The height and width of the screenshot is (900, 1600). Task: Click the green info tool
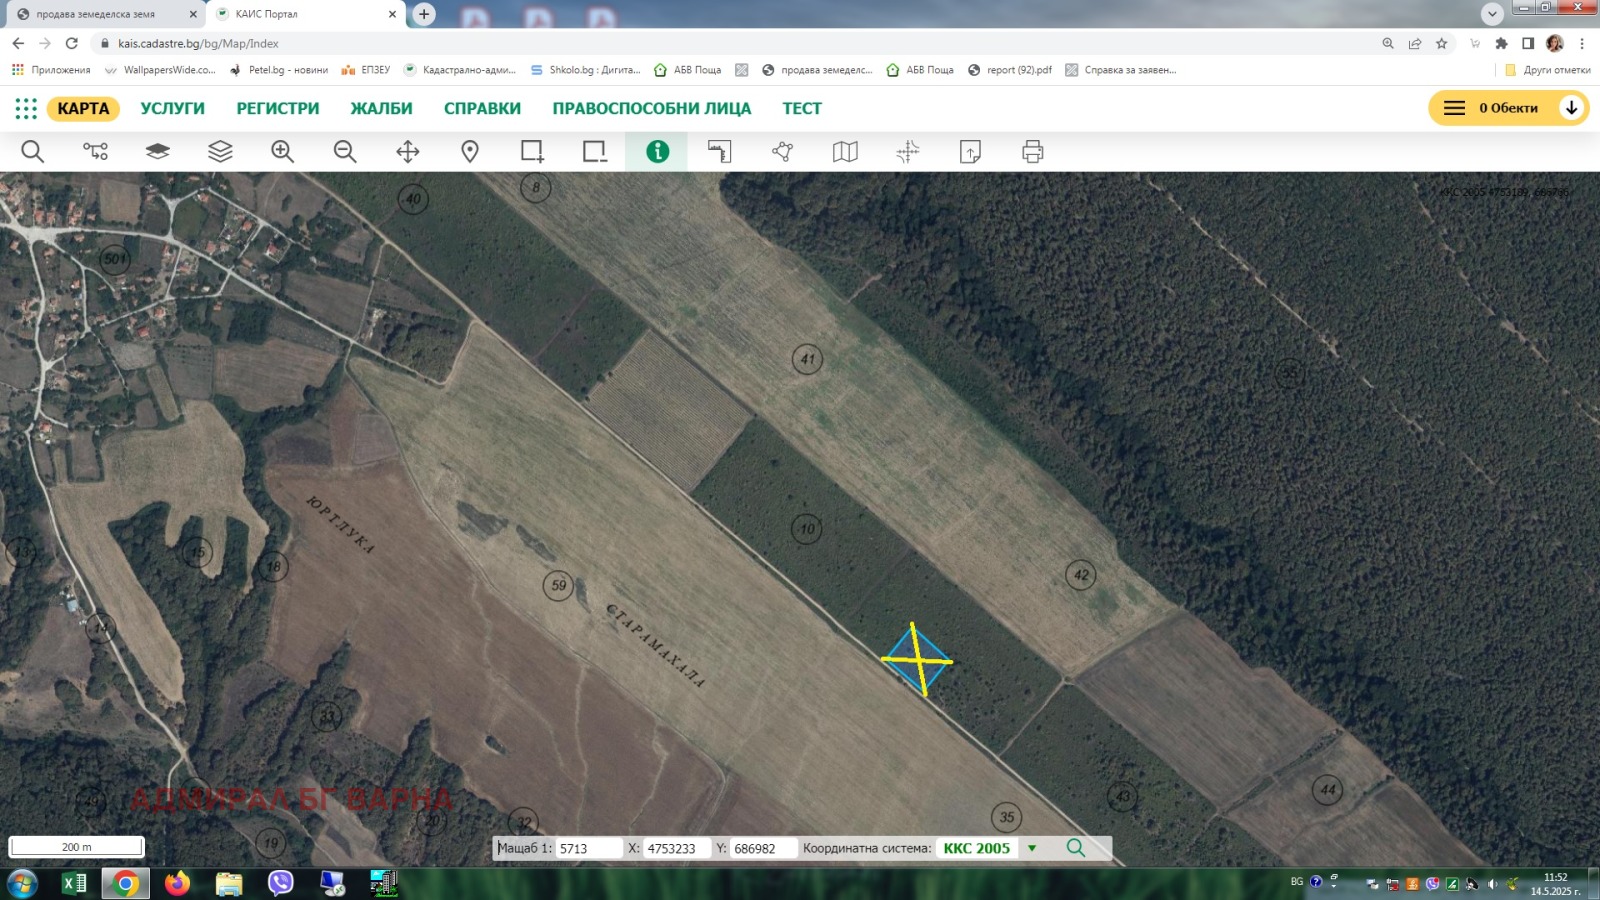657,151
